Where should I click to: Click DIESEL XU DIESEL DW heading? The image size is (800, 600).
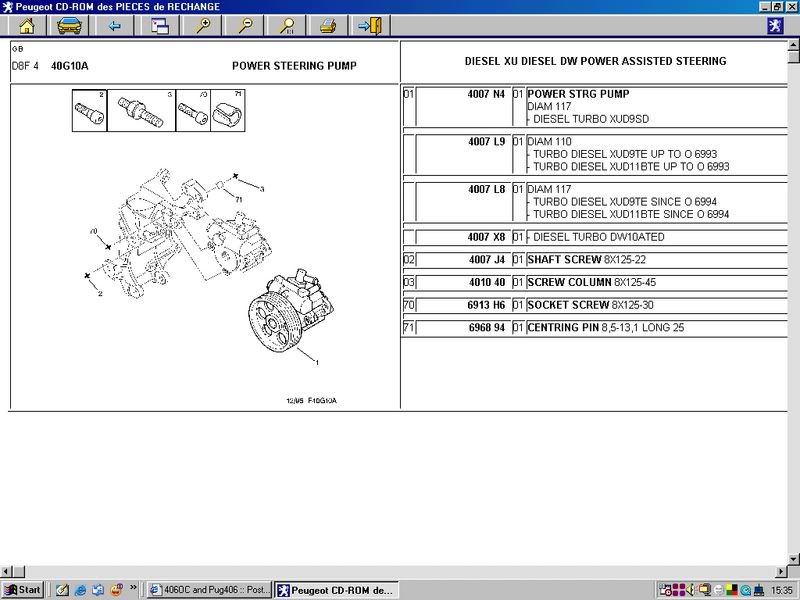click(x=595, y=61)
